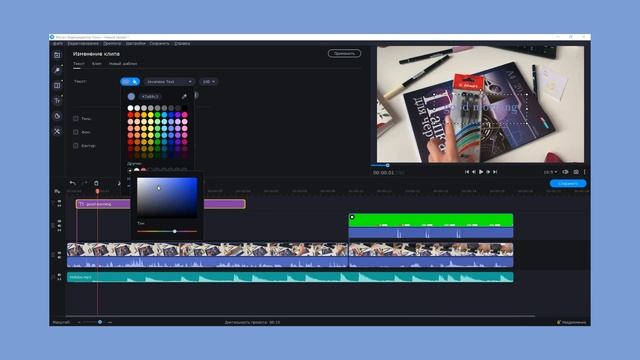Open the Редактирование menu
The image size is (640, 360).
coord(83,43)
